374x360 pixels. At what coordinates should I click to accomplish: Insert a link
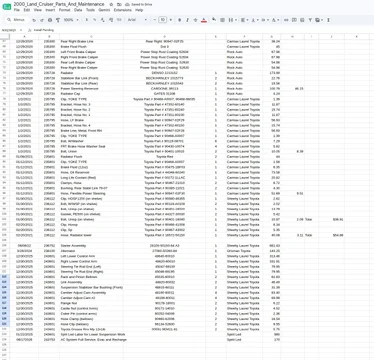[x=286, y=20]
